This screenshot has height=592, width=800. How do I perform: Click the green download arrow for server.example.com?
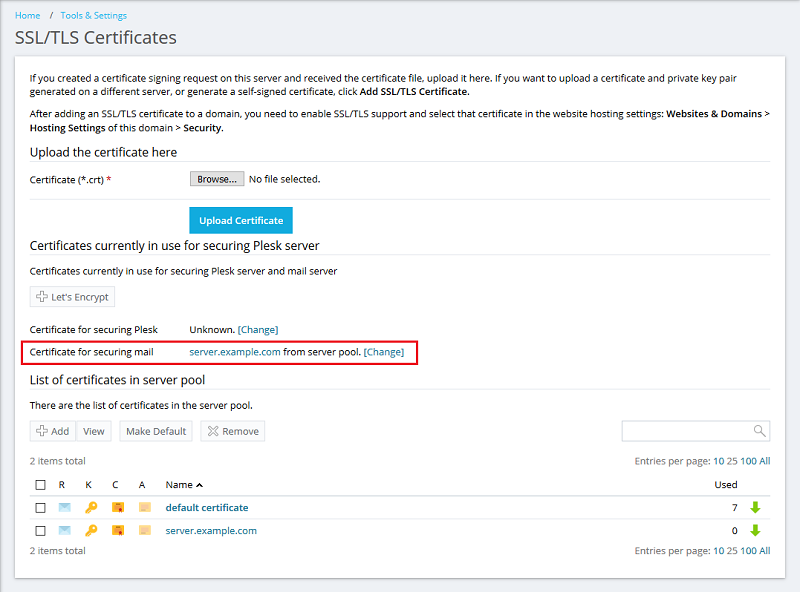point(755,531)
